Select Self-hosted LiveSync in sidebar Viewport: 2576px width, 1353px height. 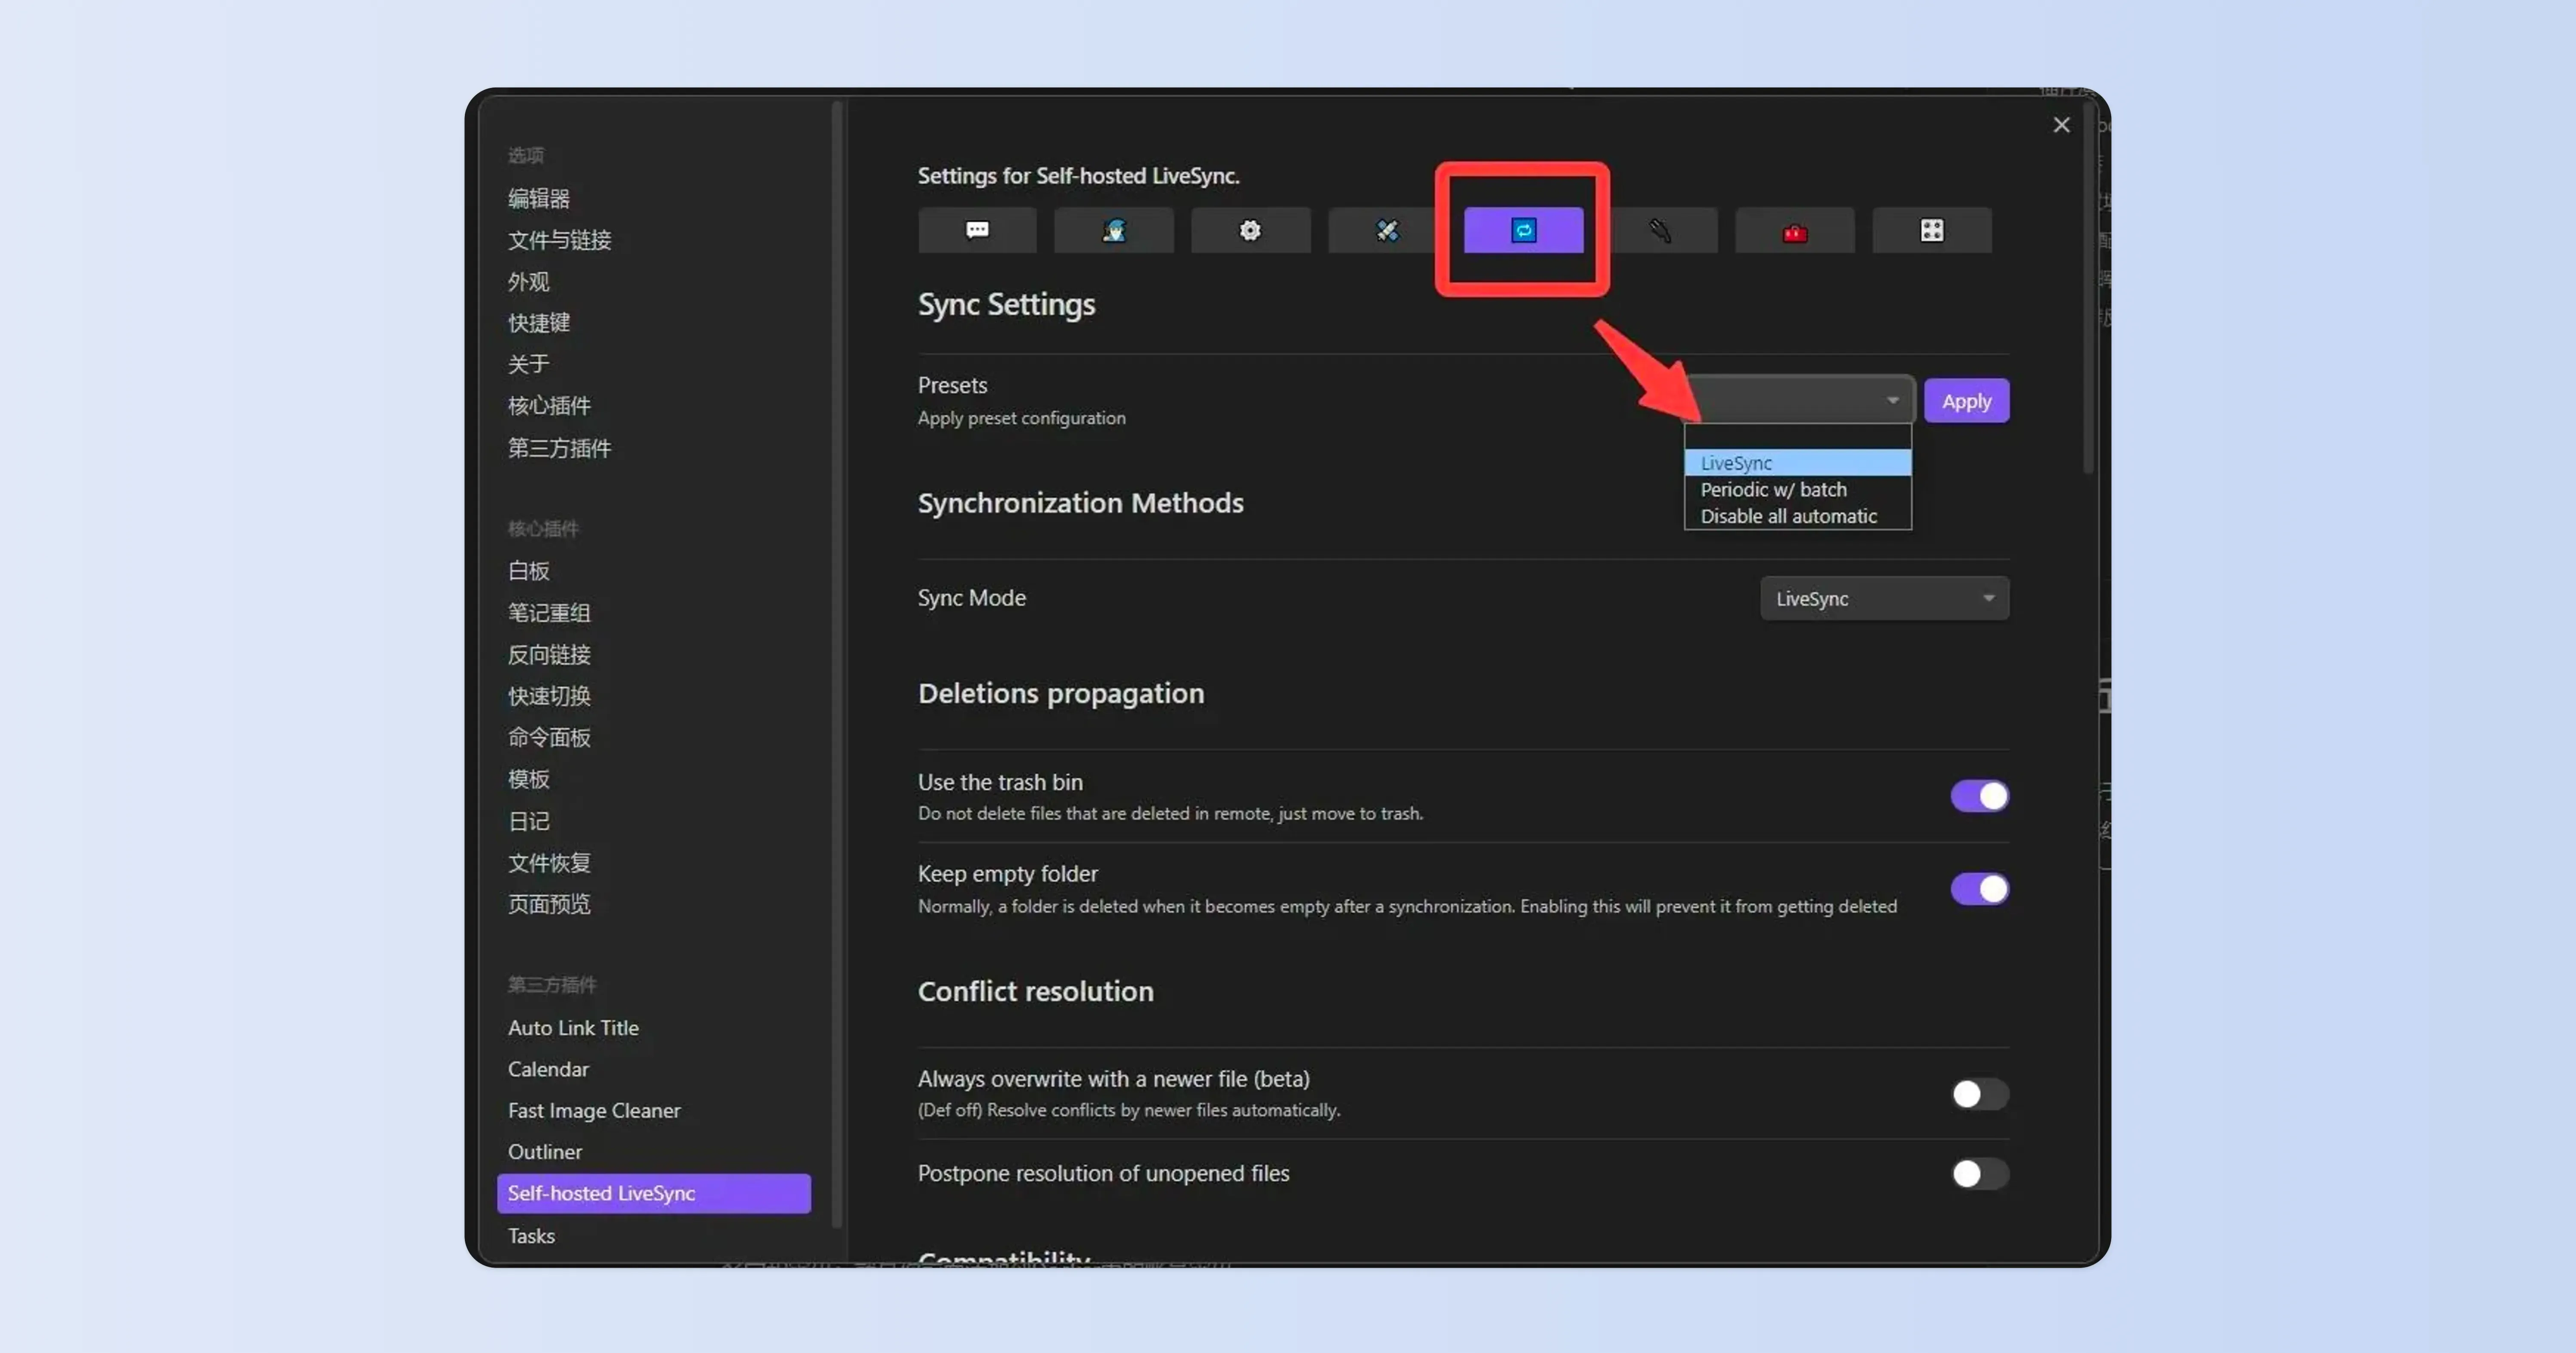click(x=654, y=1194)
